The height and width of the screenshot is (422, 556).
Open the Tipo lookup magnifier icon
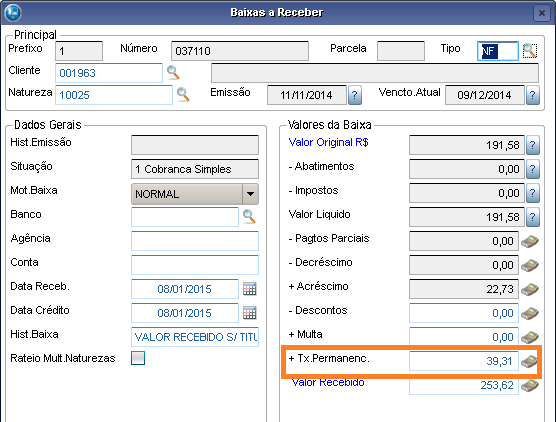[529, 51]
